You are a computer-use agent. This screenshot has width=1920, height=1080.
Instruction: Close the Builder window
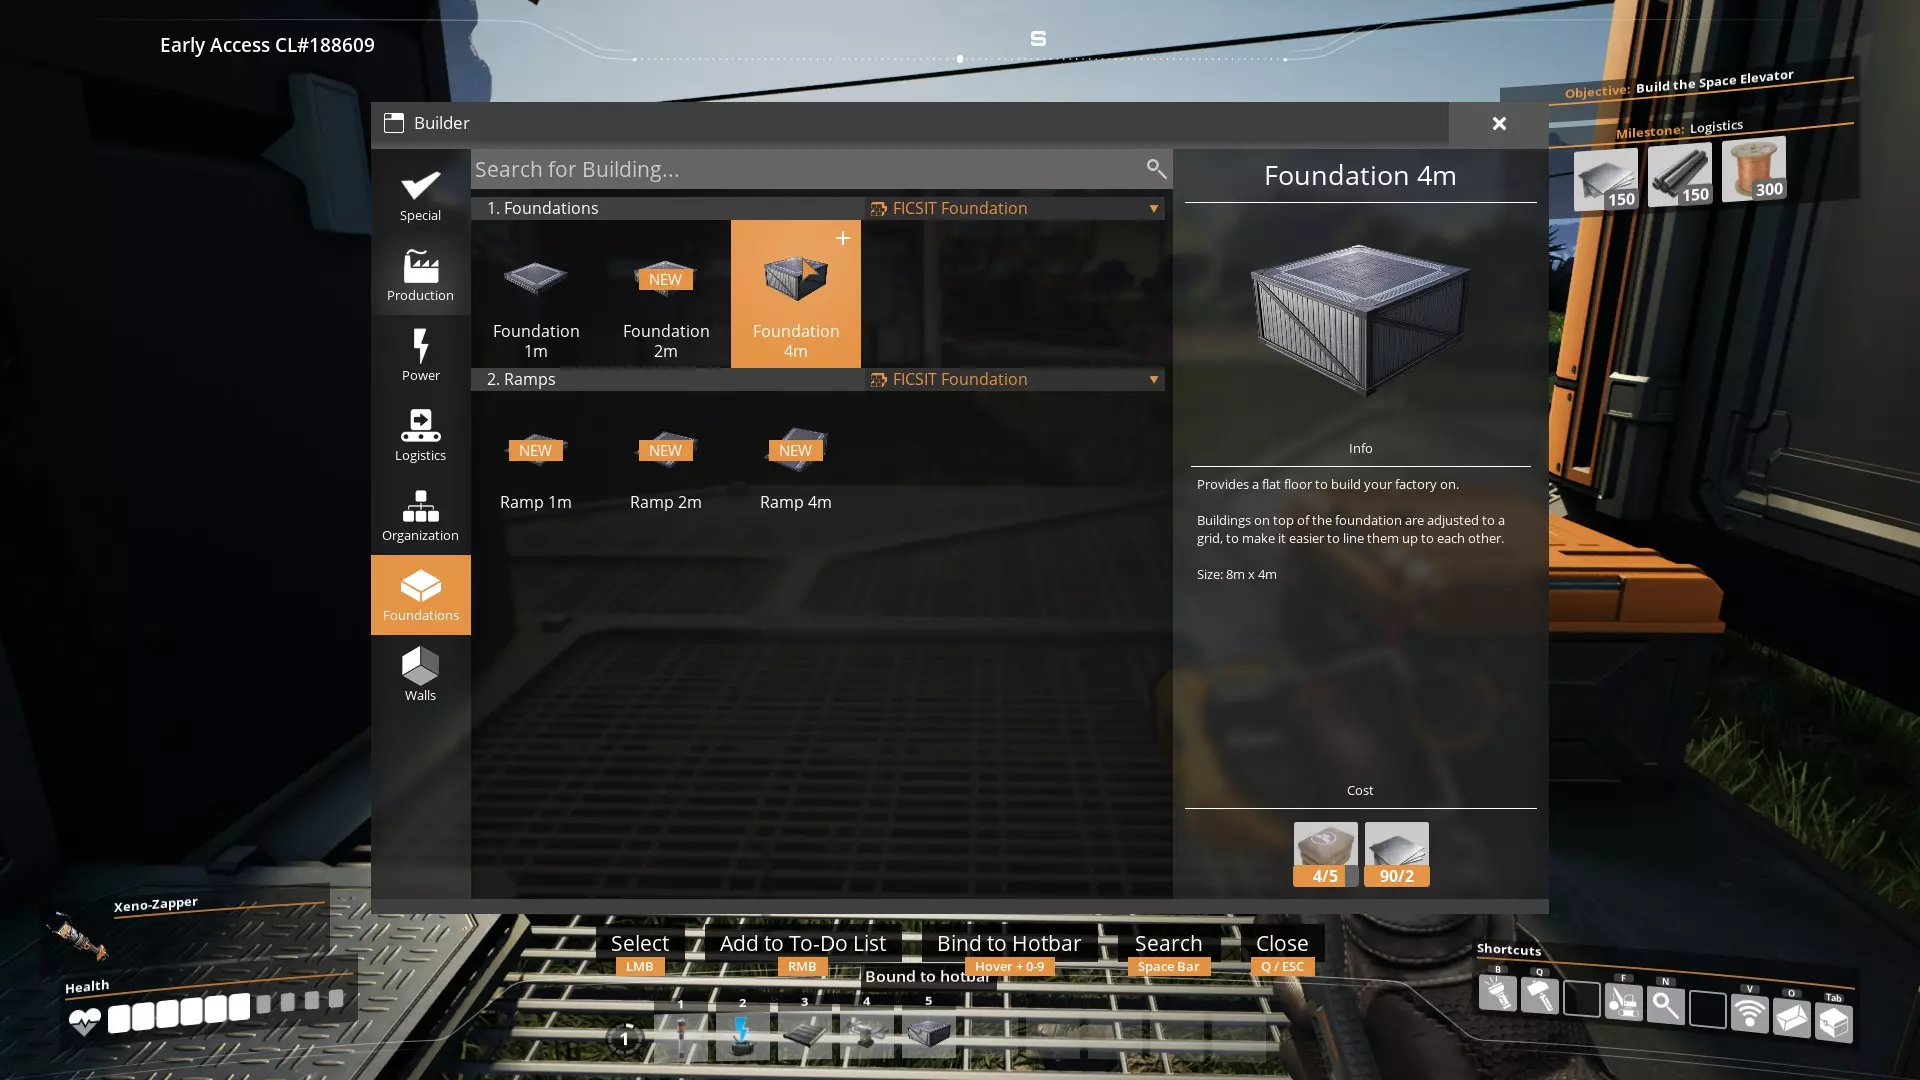1498,124
